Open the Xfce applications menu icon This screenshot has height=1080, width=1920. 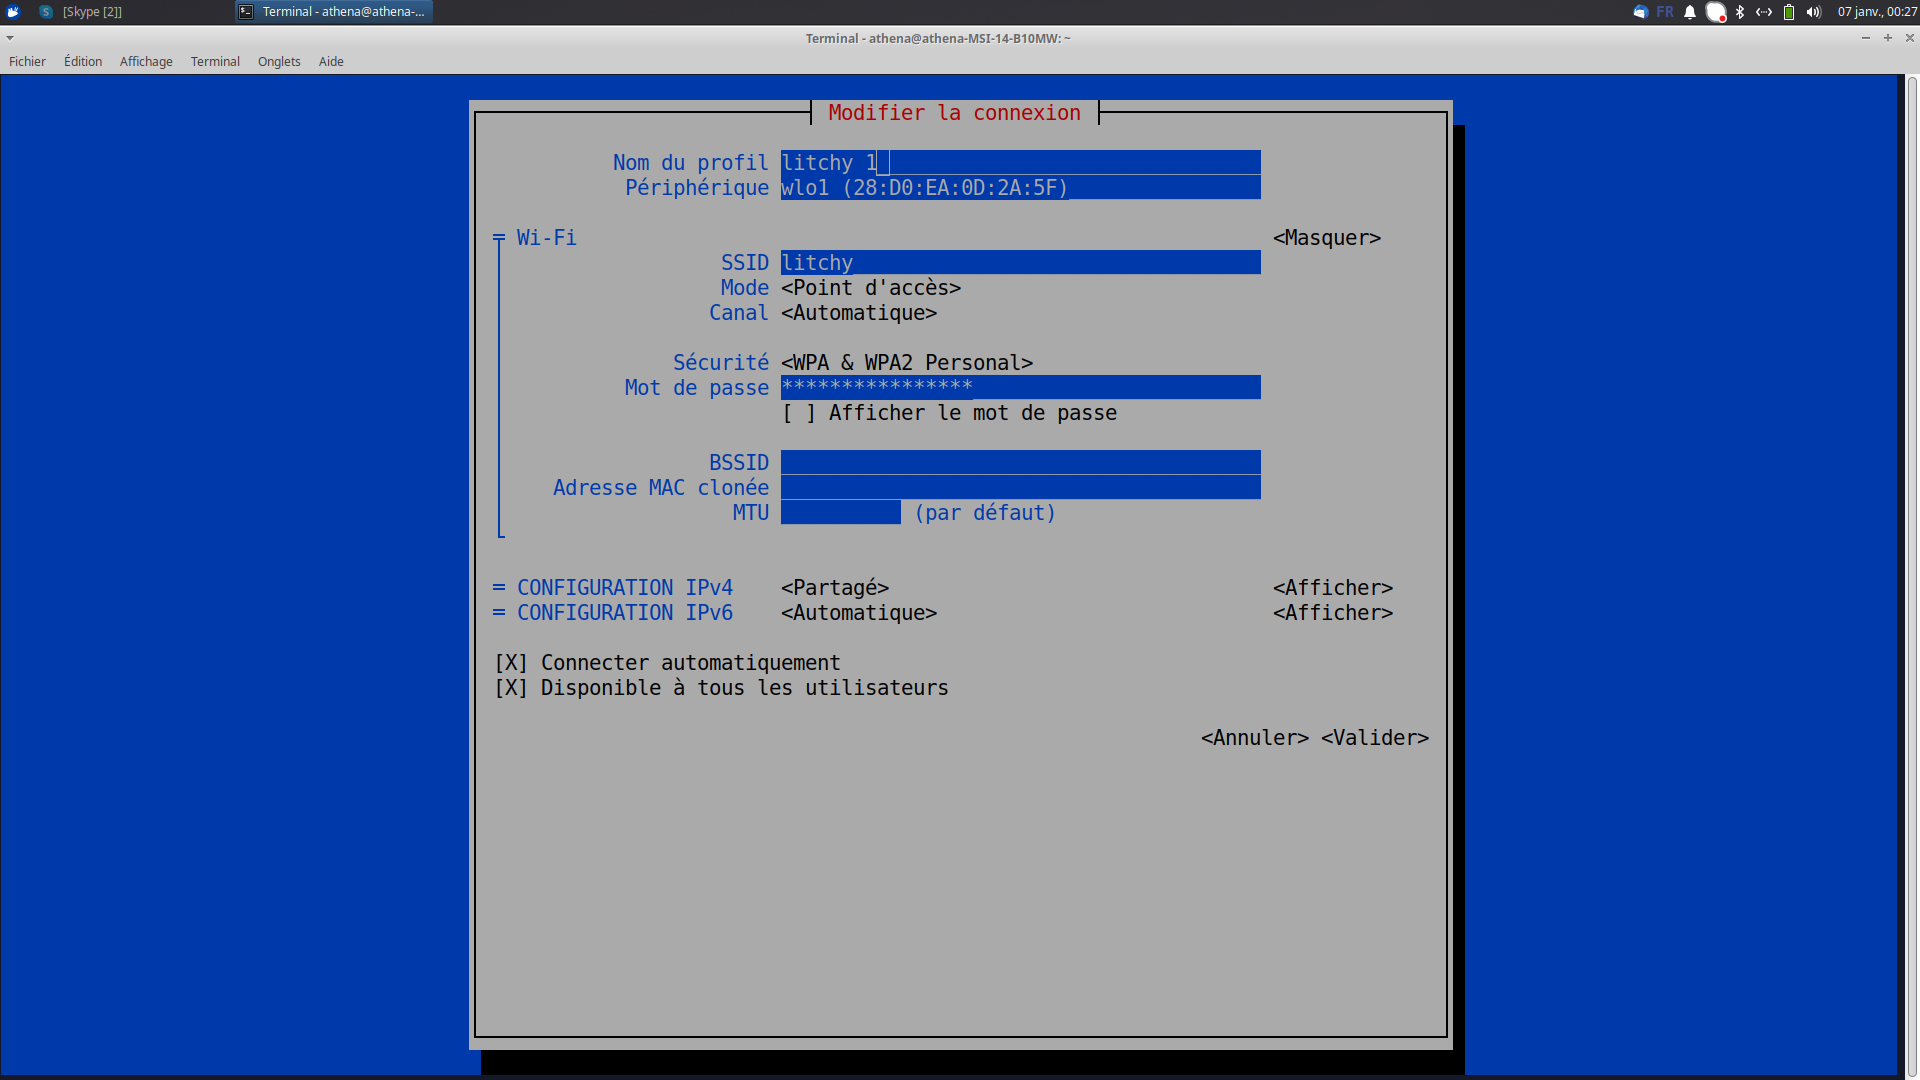click(x=13, y=12)
